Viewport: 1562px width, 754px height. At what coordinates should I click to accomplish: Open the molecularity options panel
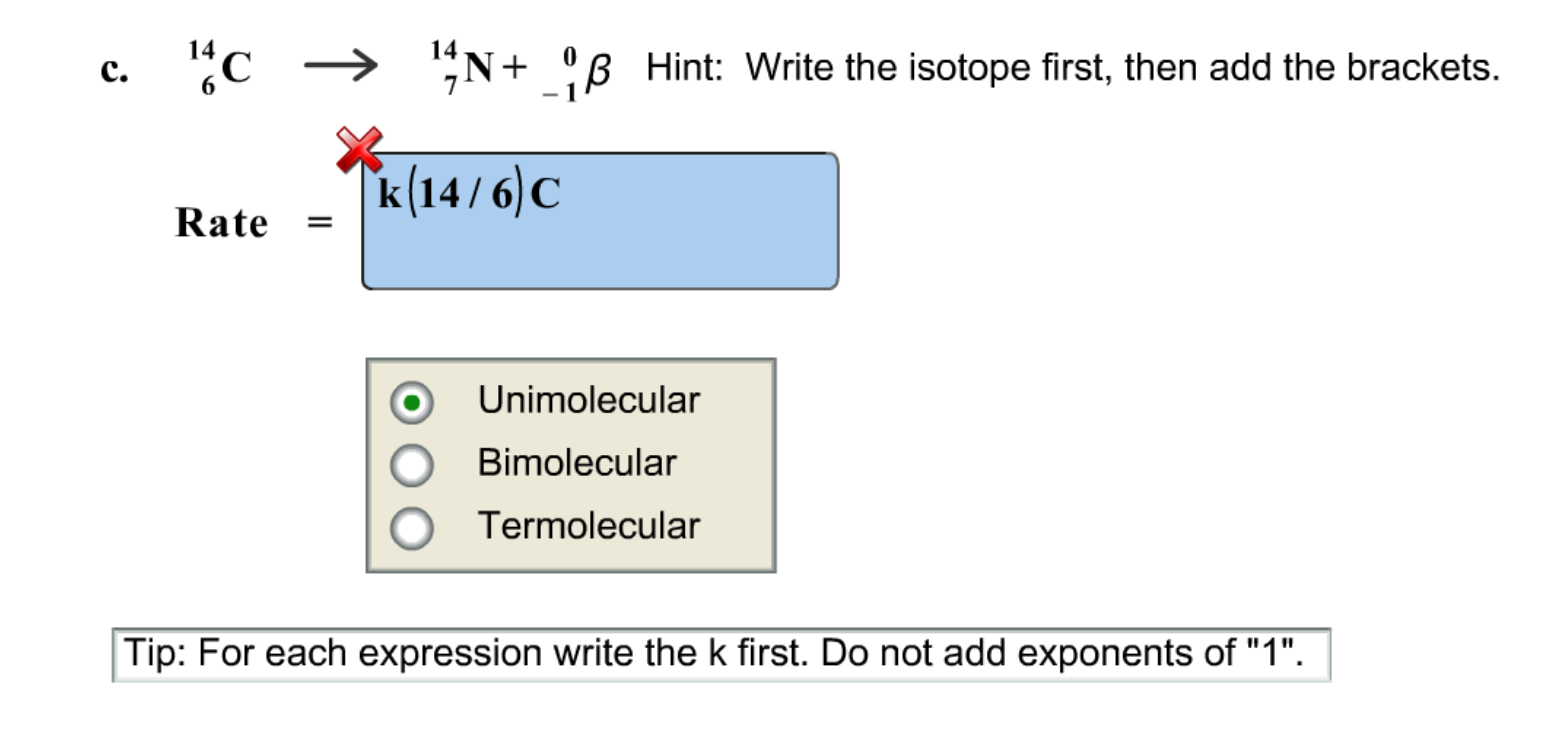[x=572, y=463]
